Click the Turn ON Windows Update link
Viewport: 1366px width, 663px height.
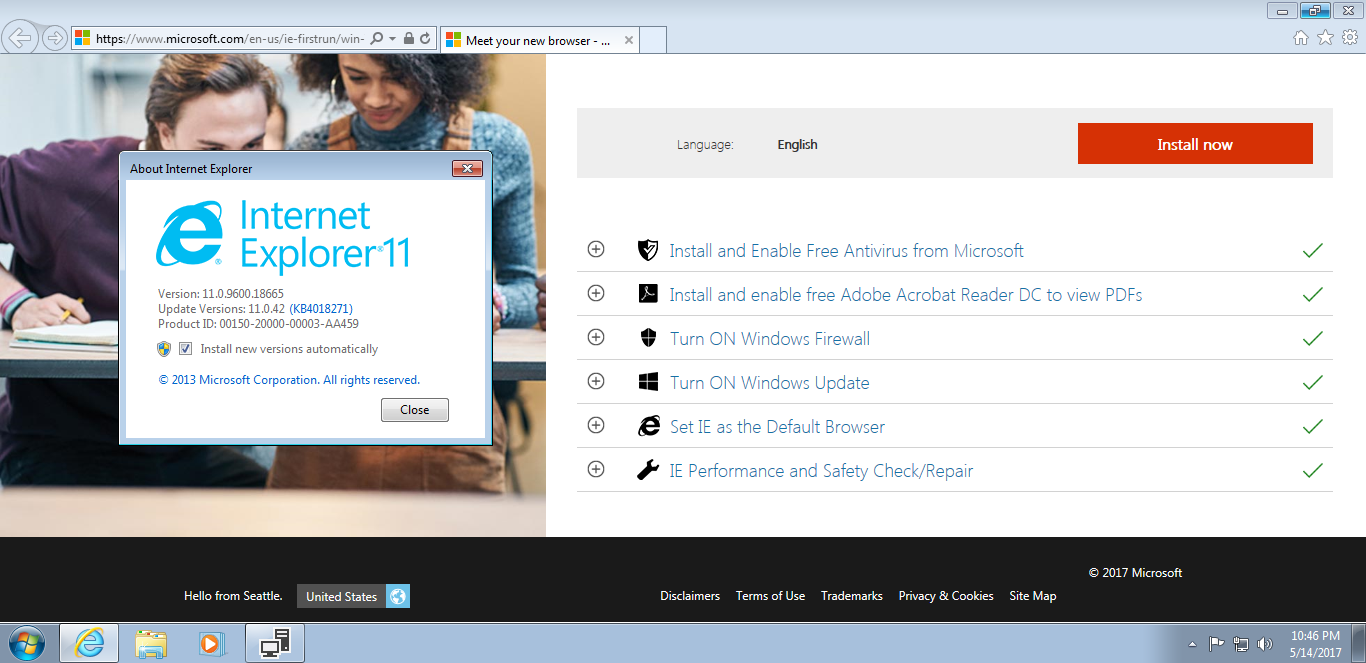point(770,383)
